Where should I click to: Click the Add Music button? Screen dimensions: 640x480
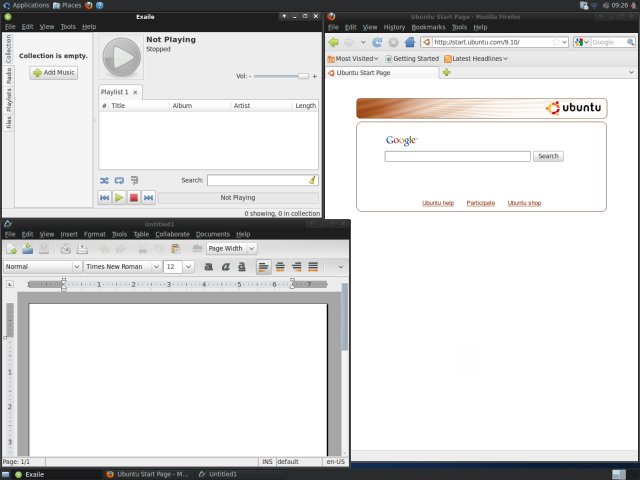[53, 73]
